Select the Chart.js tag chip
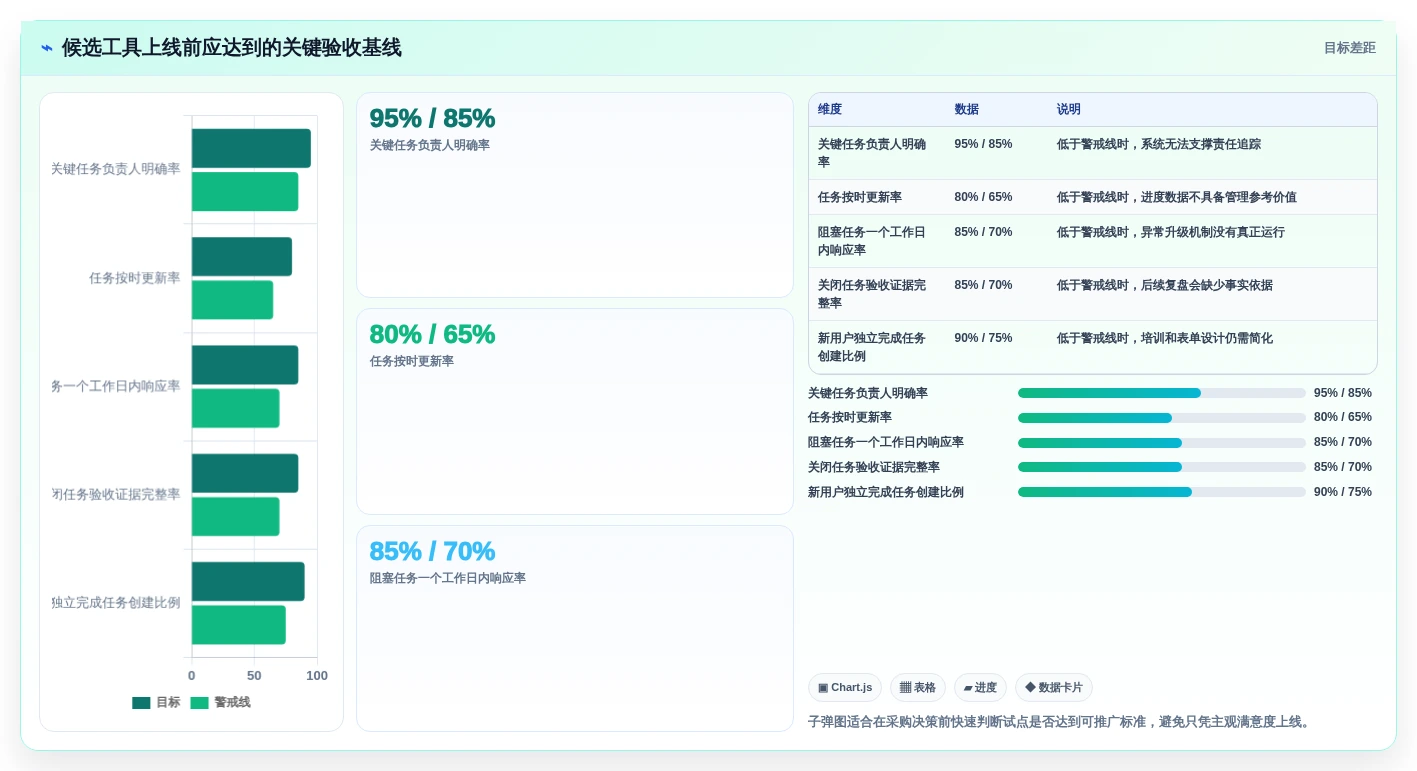 click(x=845, y=687)
